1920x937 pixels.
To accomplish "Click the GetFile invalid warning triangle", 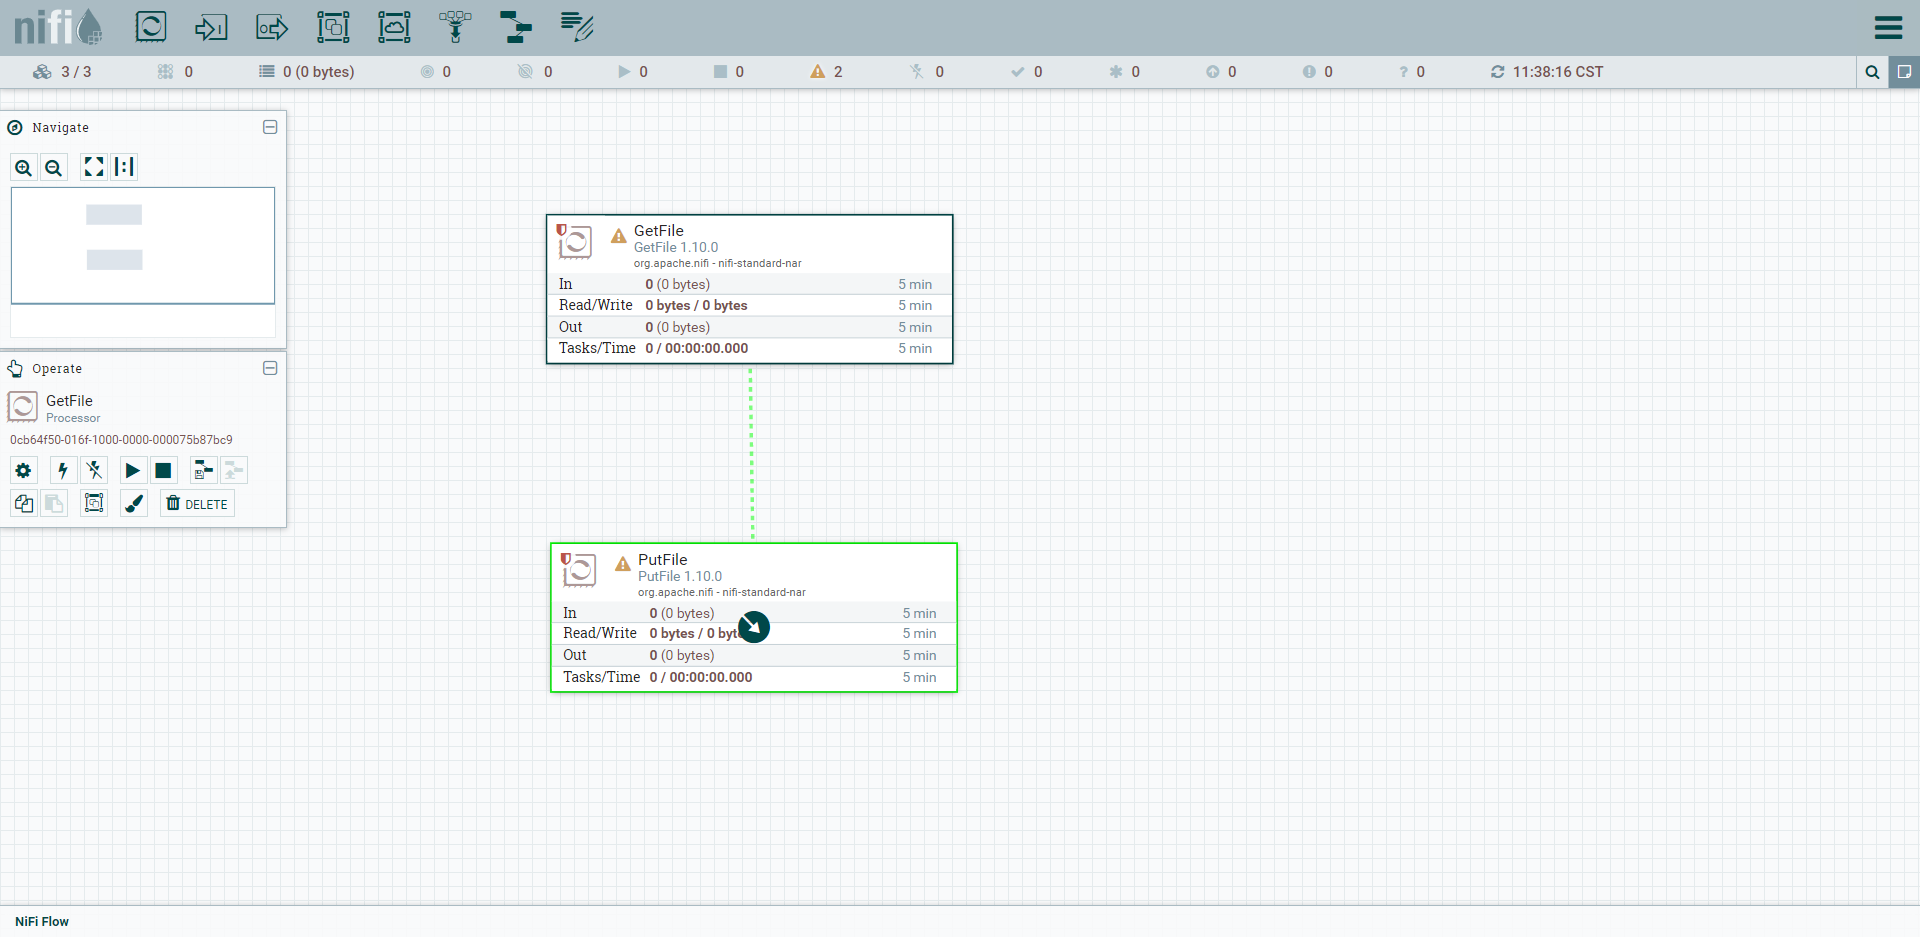I will [x=619, y=236].
